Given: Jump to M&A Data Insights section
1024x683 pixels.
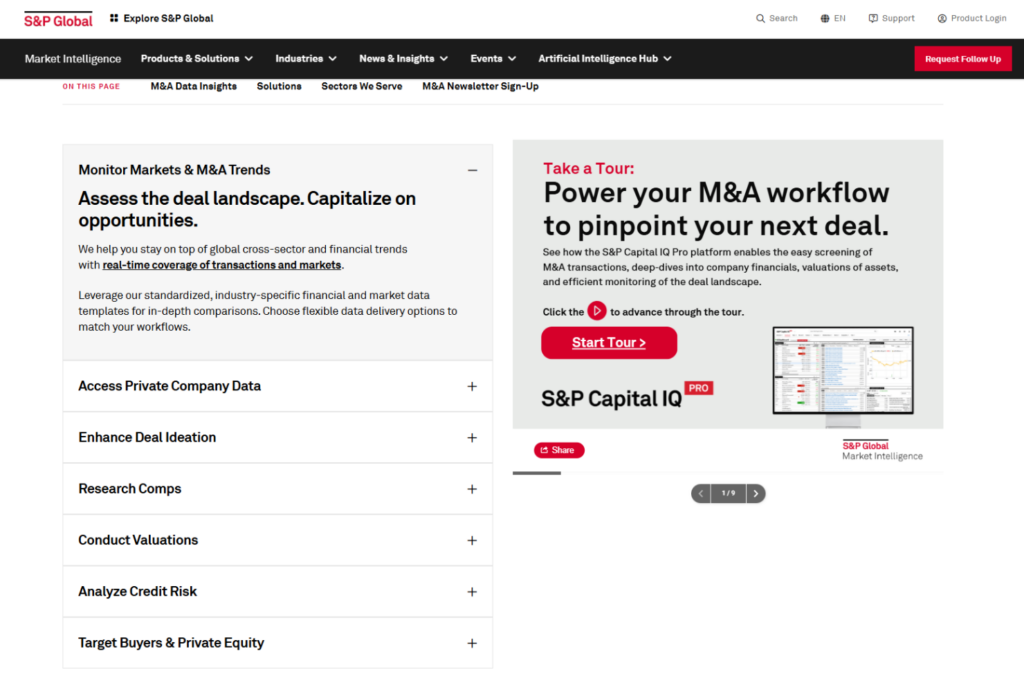Looking at the screenshot, I should [x=193, y=86].
